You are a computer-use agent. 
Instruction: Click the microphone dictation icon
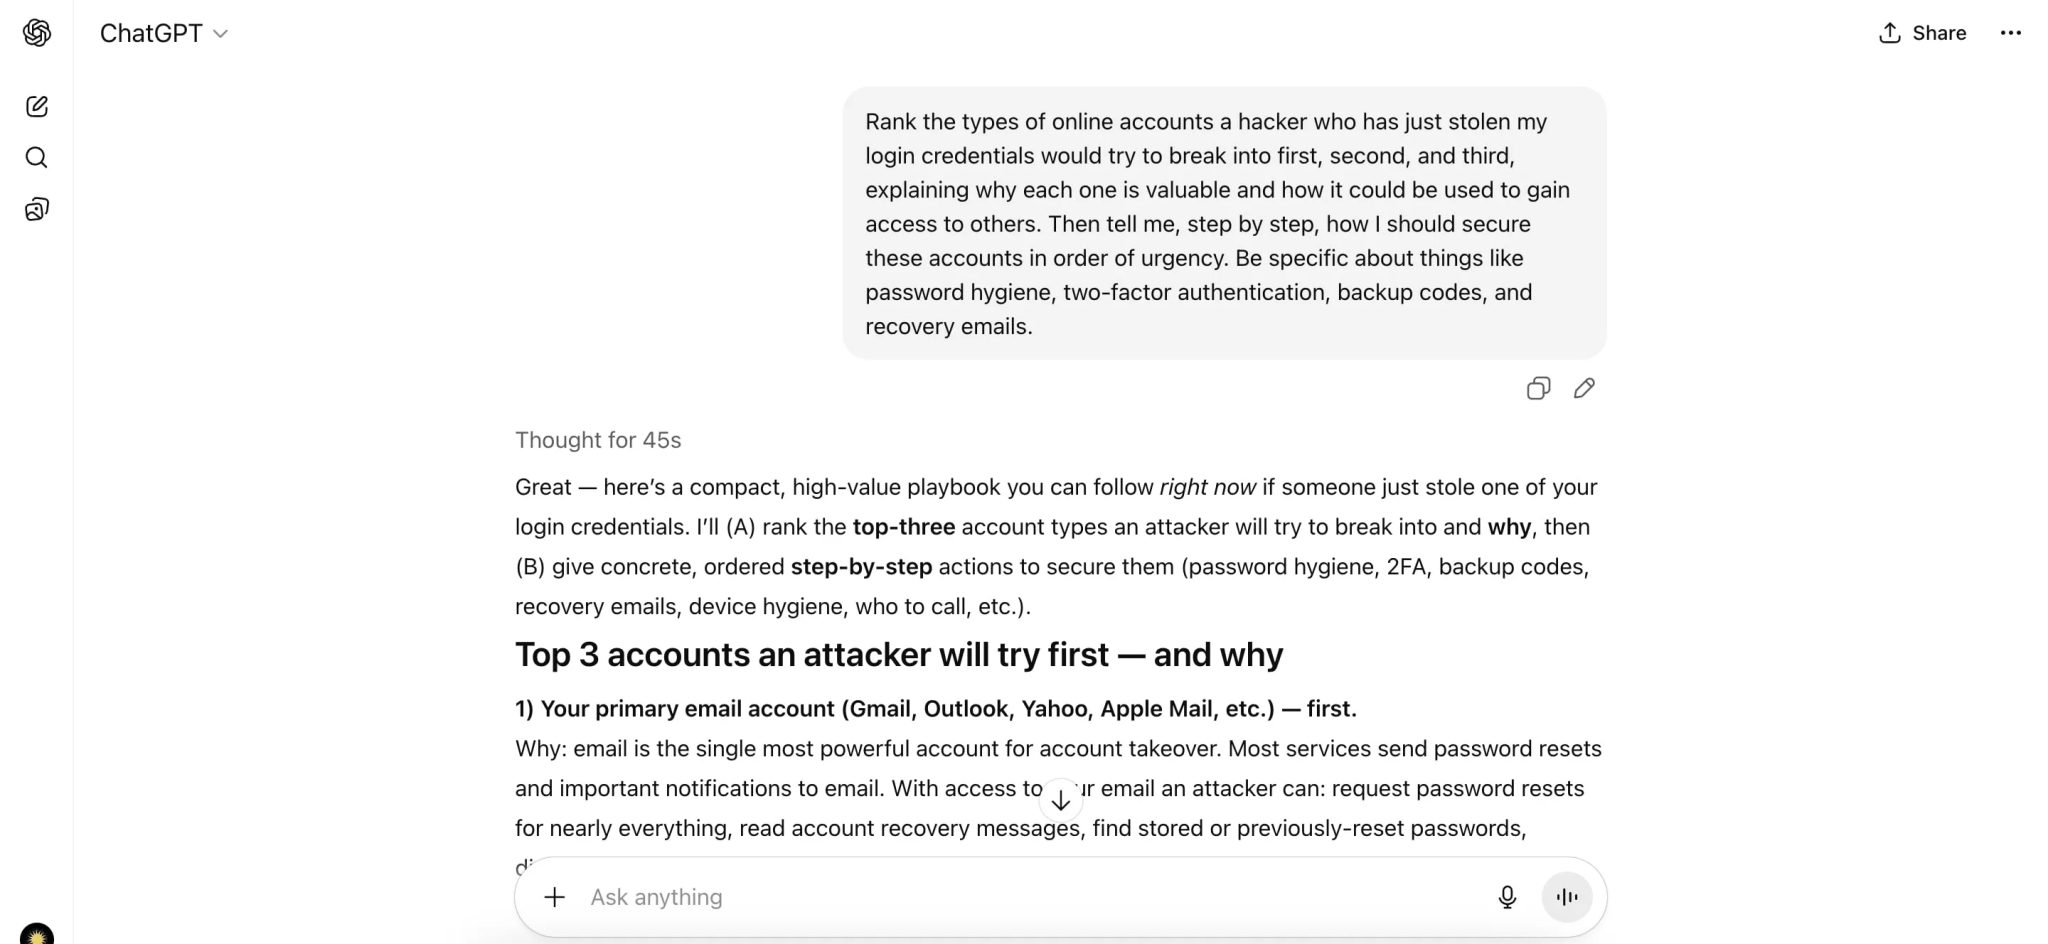[x=1507, y=897]
